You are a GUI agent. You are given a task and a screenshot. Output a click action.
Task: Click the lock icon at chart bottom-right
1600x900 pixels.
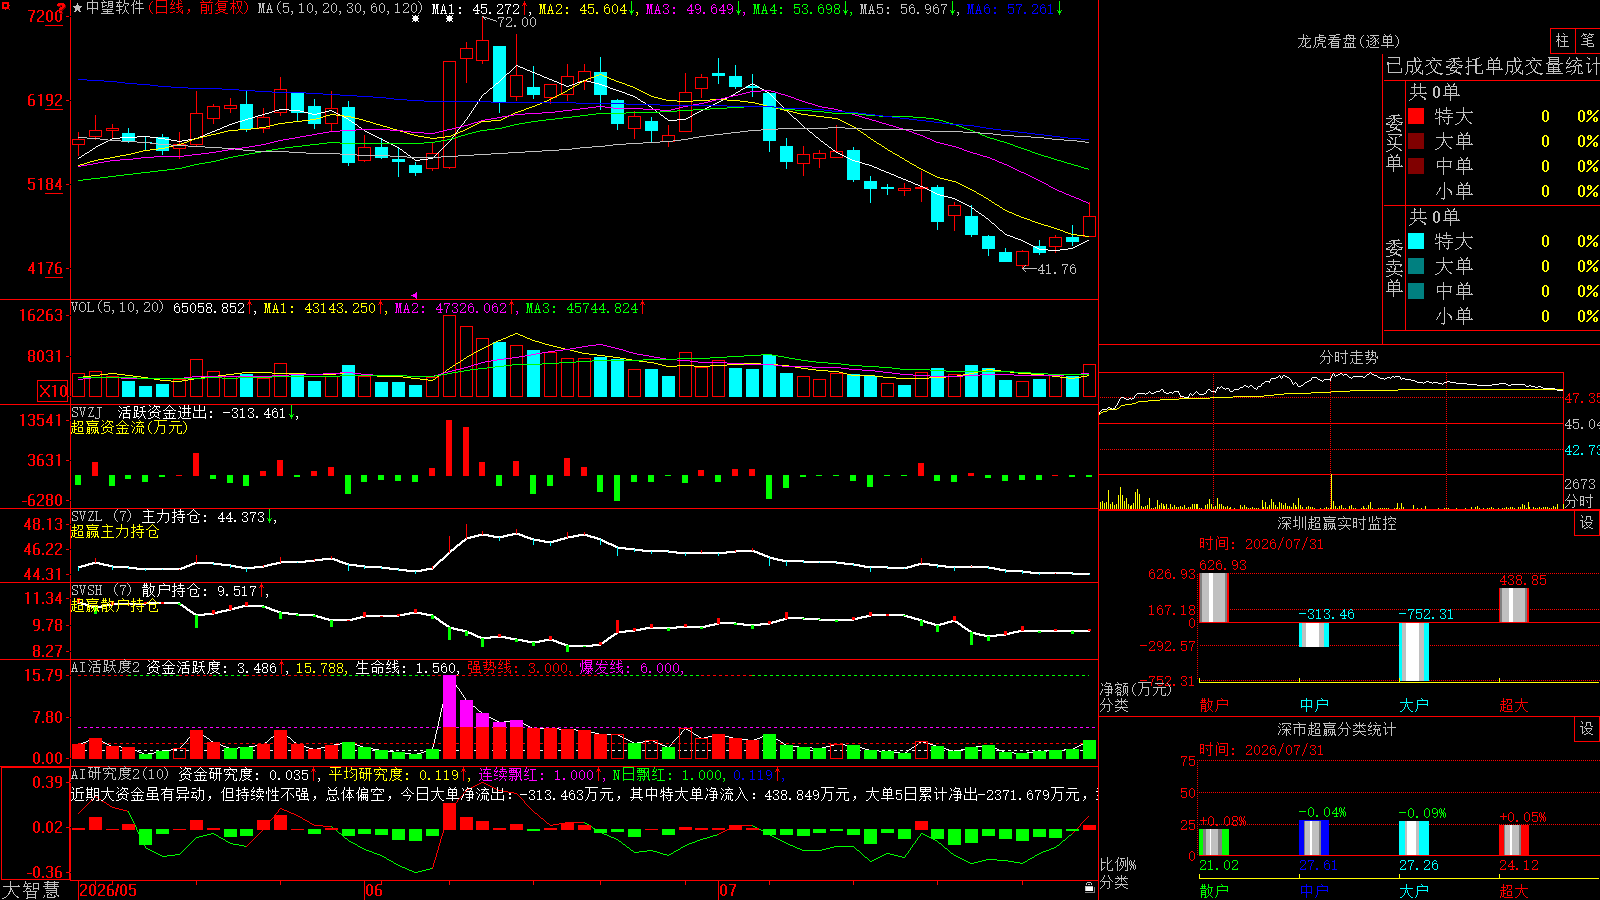coord(1090,887)
